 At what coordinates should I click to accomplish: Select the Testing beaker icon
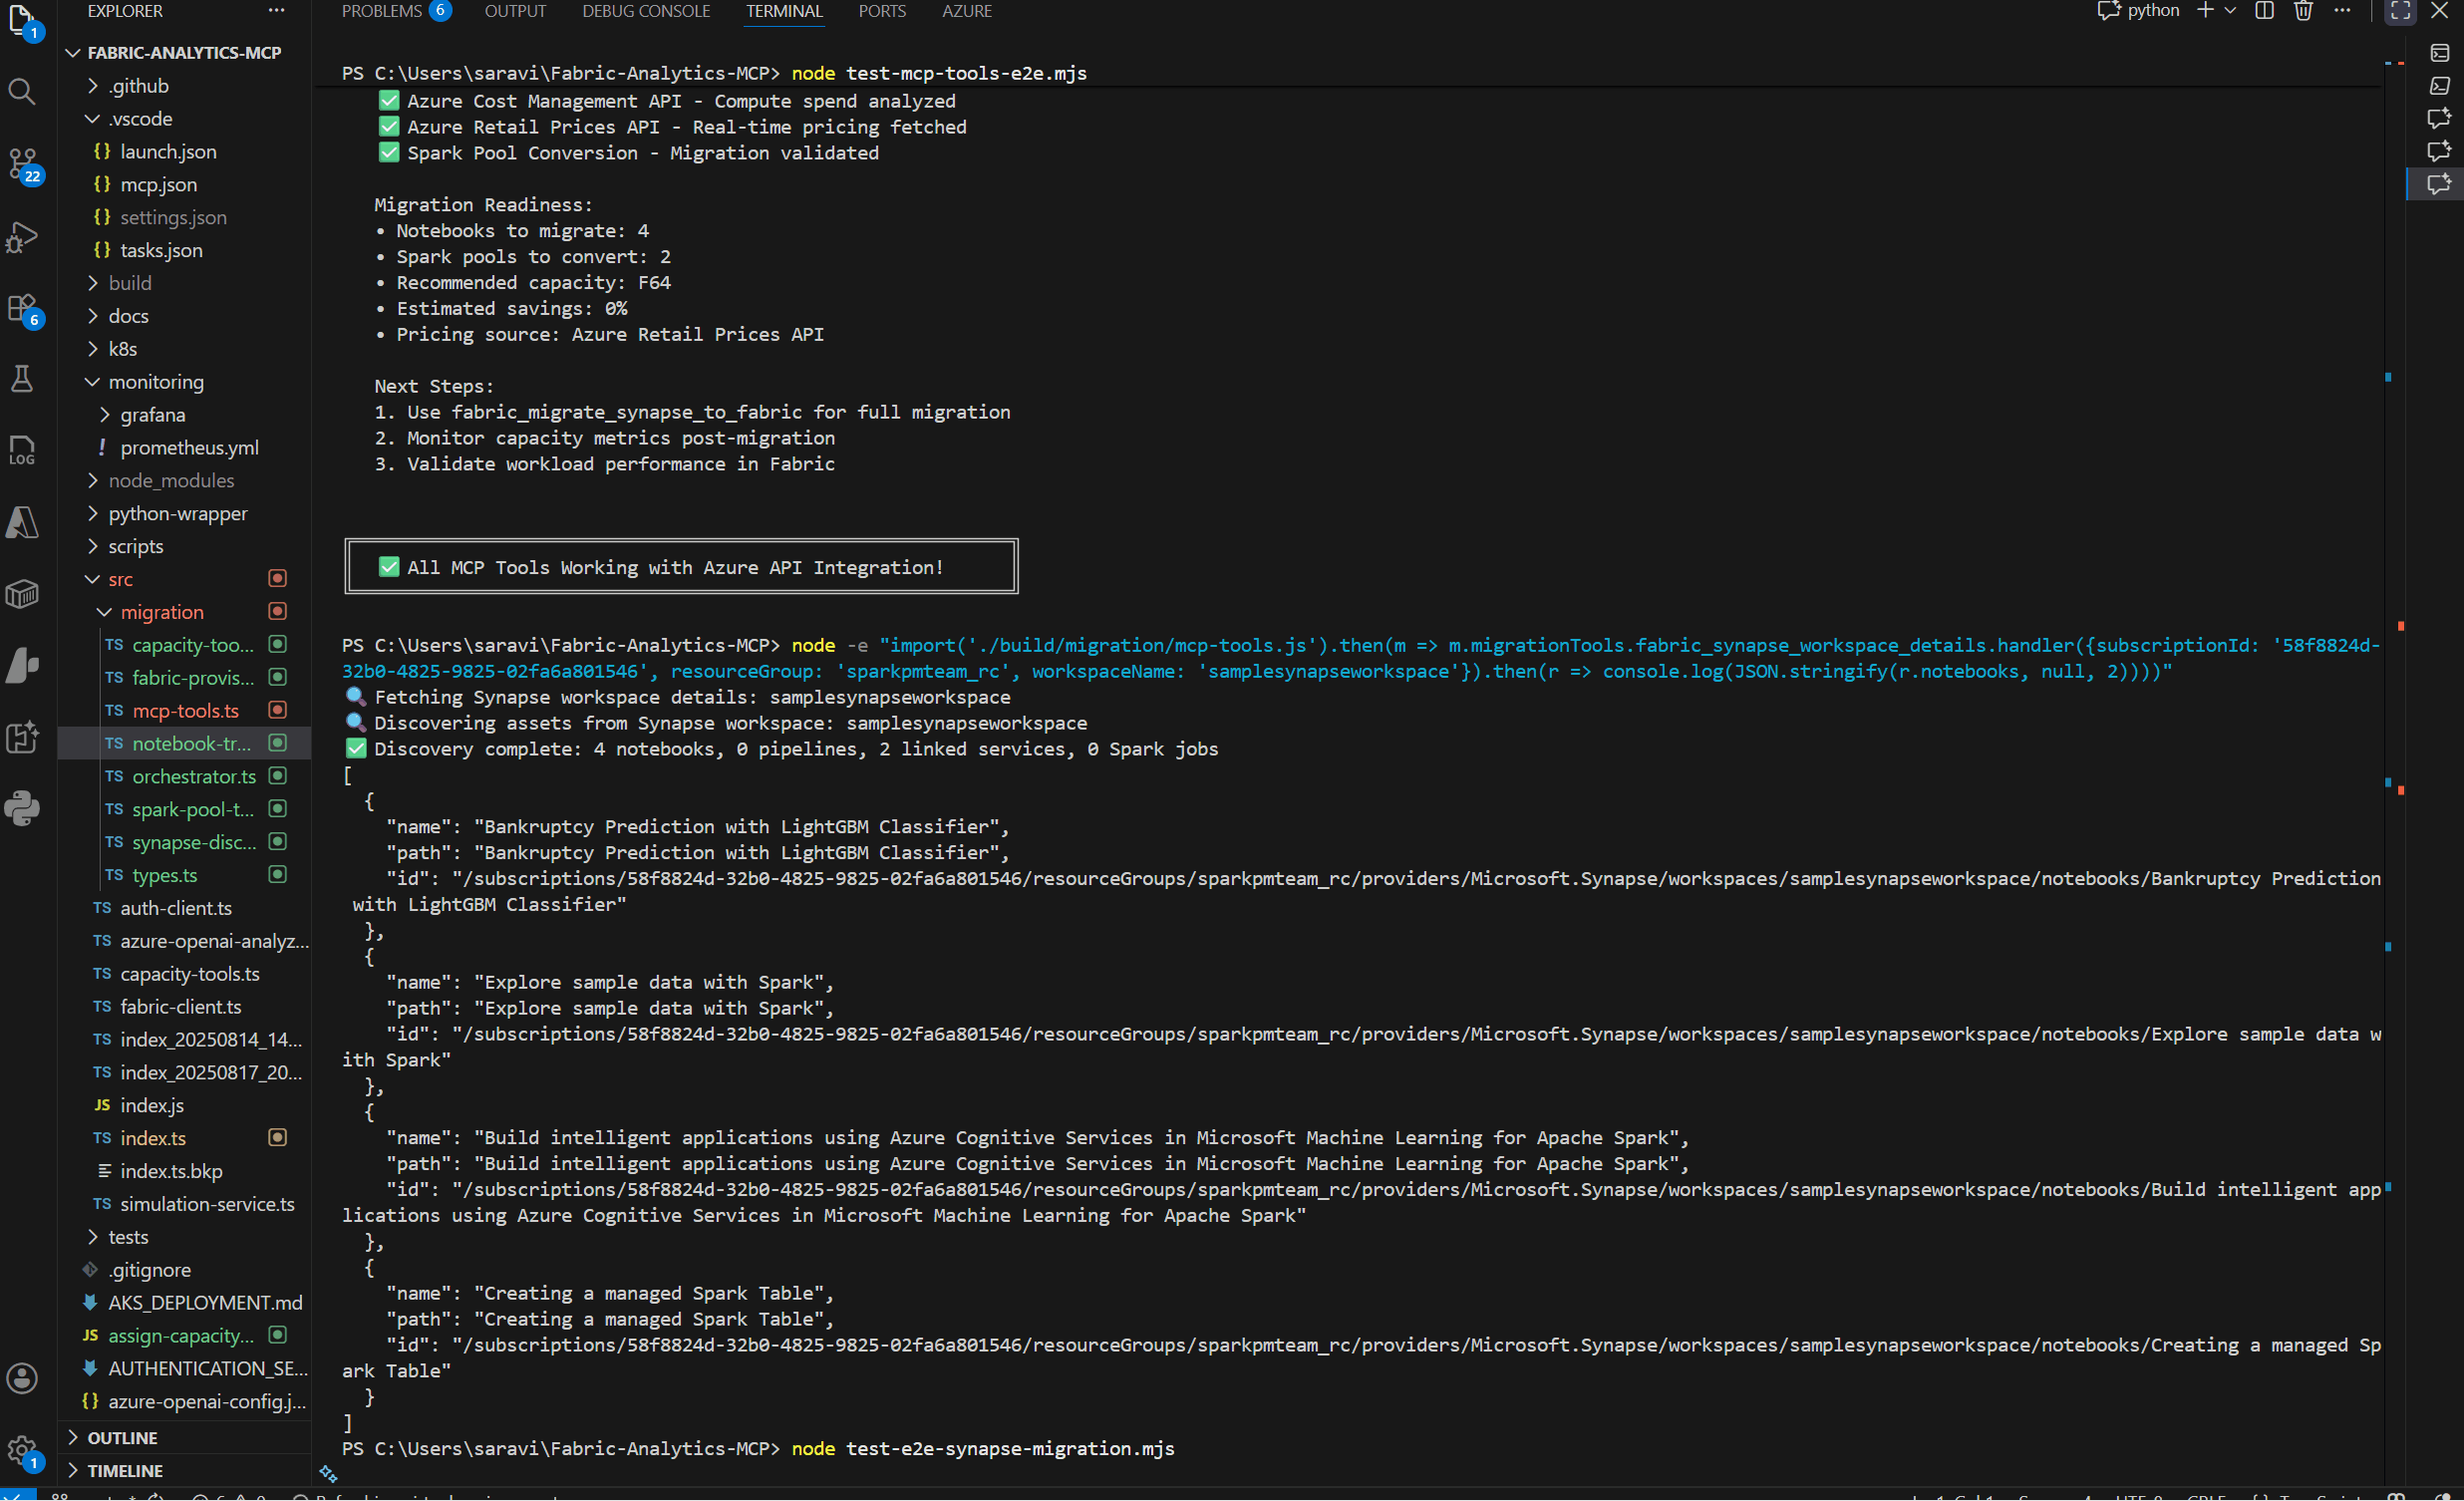22,378
